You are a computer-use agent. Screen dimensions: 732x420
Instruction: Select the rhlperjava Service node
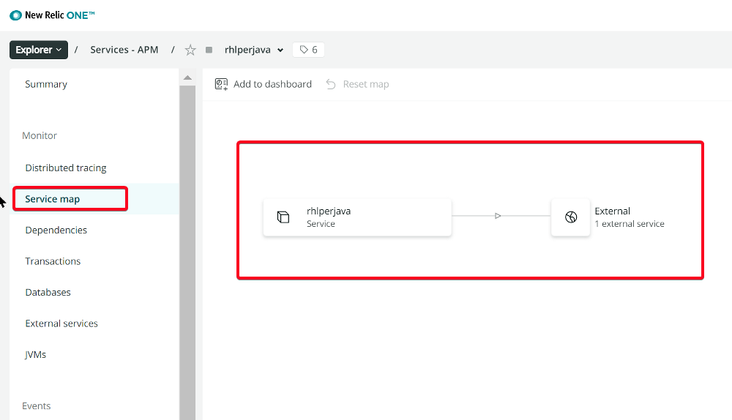pyautogui.click(x=357, y=217)
